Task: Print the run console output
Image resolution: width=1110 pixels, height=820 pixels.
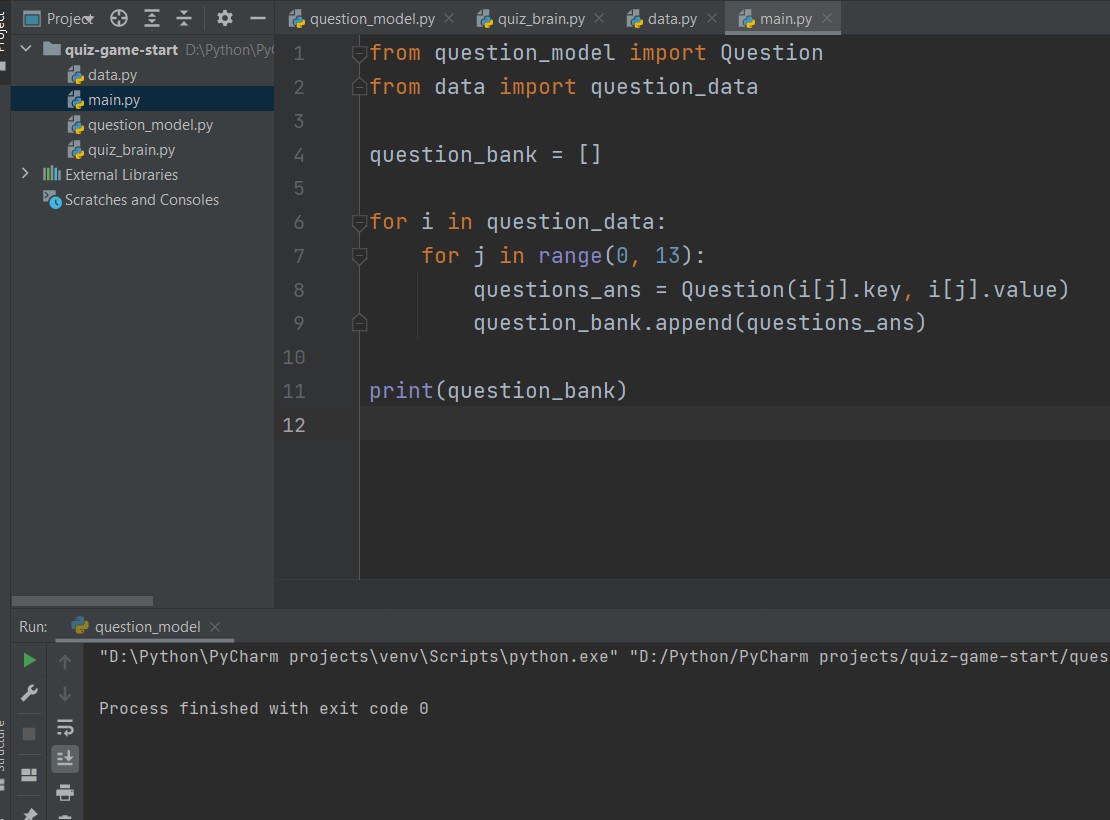Action: point(65,792)
